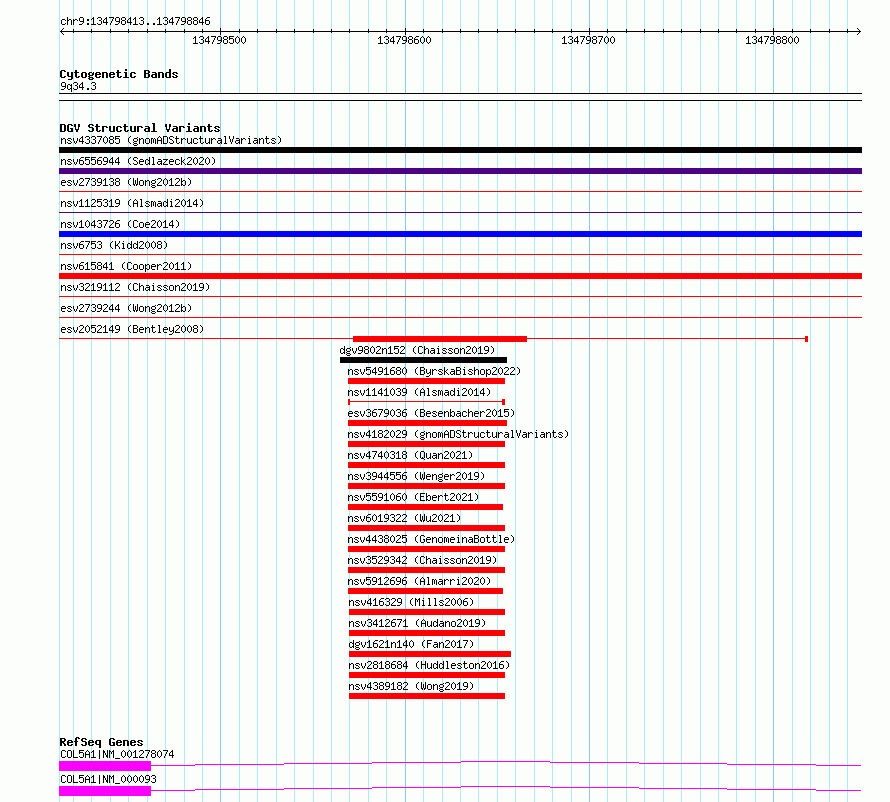Click the blue nsv1043726 Coe2014 bar

coord(460,234)
